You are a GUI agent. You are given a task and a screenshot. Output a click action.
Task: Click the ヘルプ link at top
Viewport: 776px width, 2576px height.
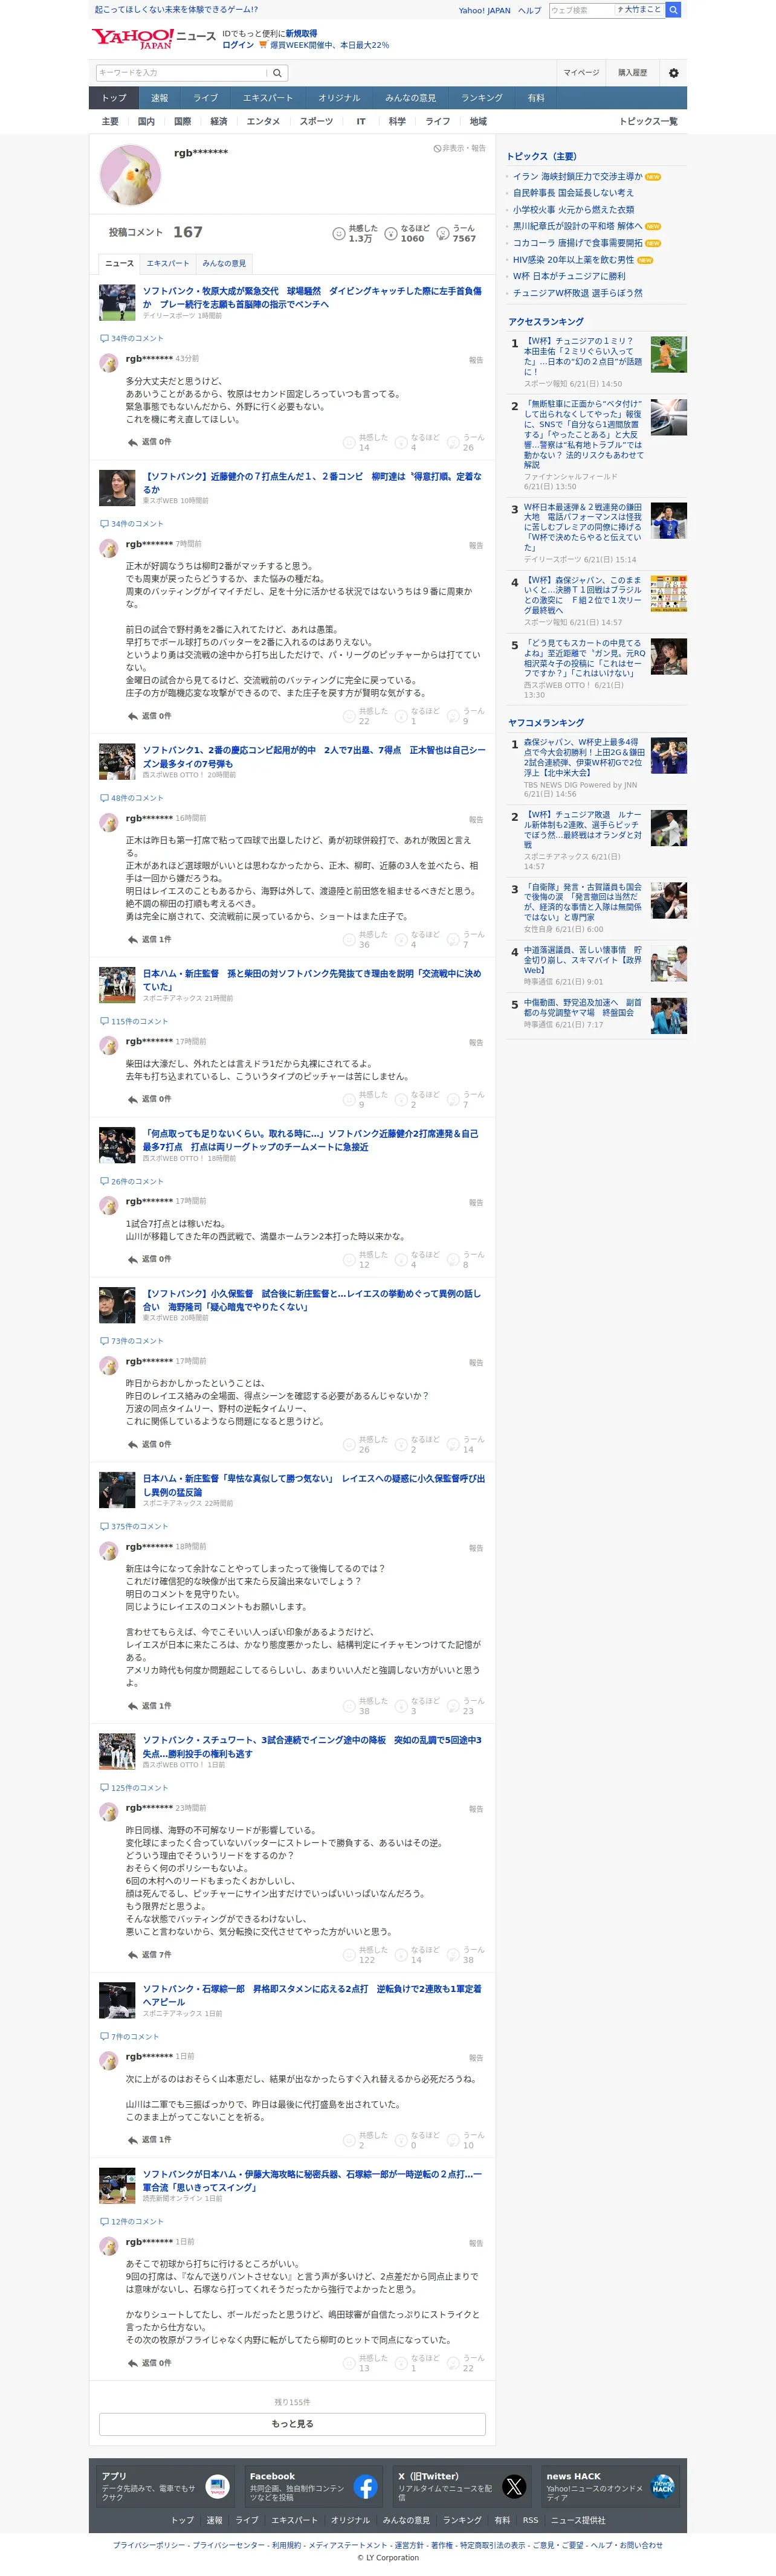pos(530,10)
